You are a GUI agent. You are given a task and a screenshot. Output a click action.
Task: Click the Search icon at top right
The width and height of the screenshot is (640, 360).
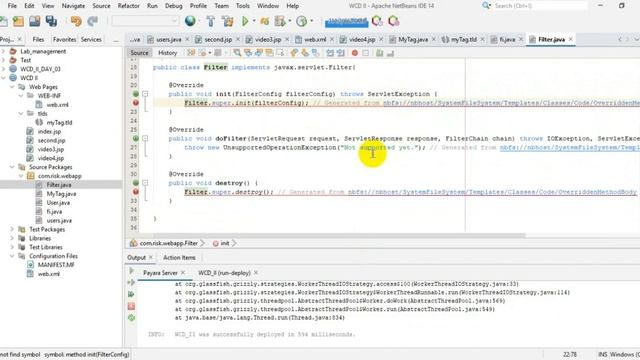pyautogui.click(x=487, y=6)
